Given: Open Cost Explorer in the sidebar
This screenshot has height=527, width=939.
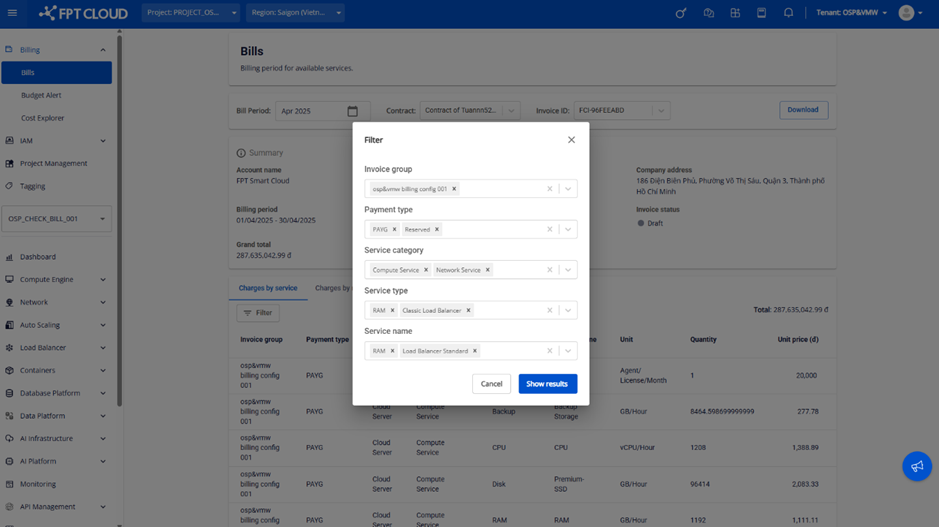Looking at the screenshot, I should pyautogui.click(x=43, y=118).
